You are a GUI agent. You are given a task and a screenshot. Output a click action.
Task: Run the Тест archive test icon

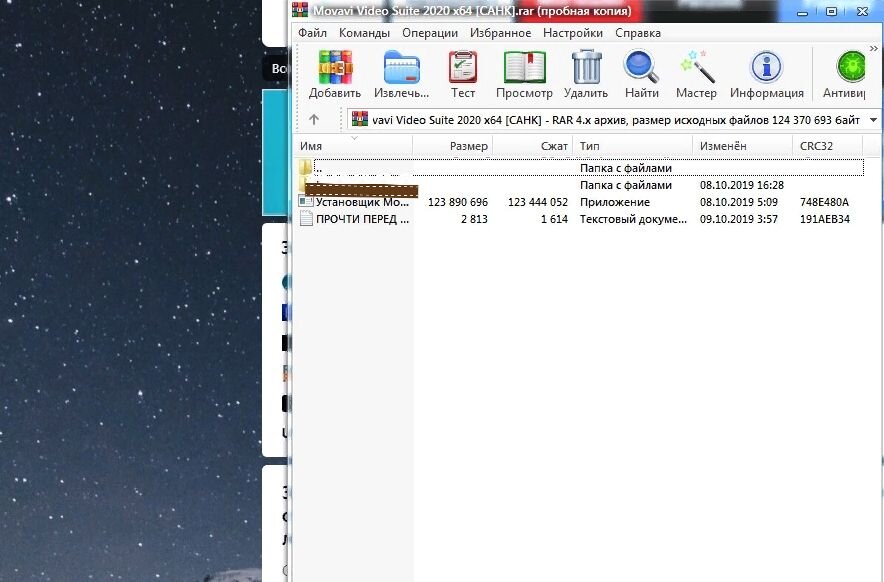[463, 67]
